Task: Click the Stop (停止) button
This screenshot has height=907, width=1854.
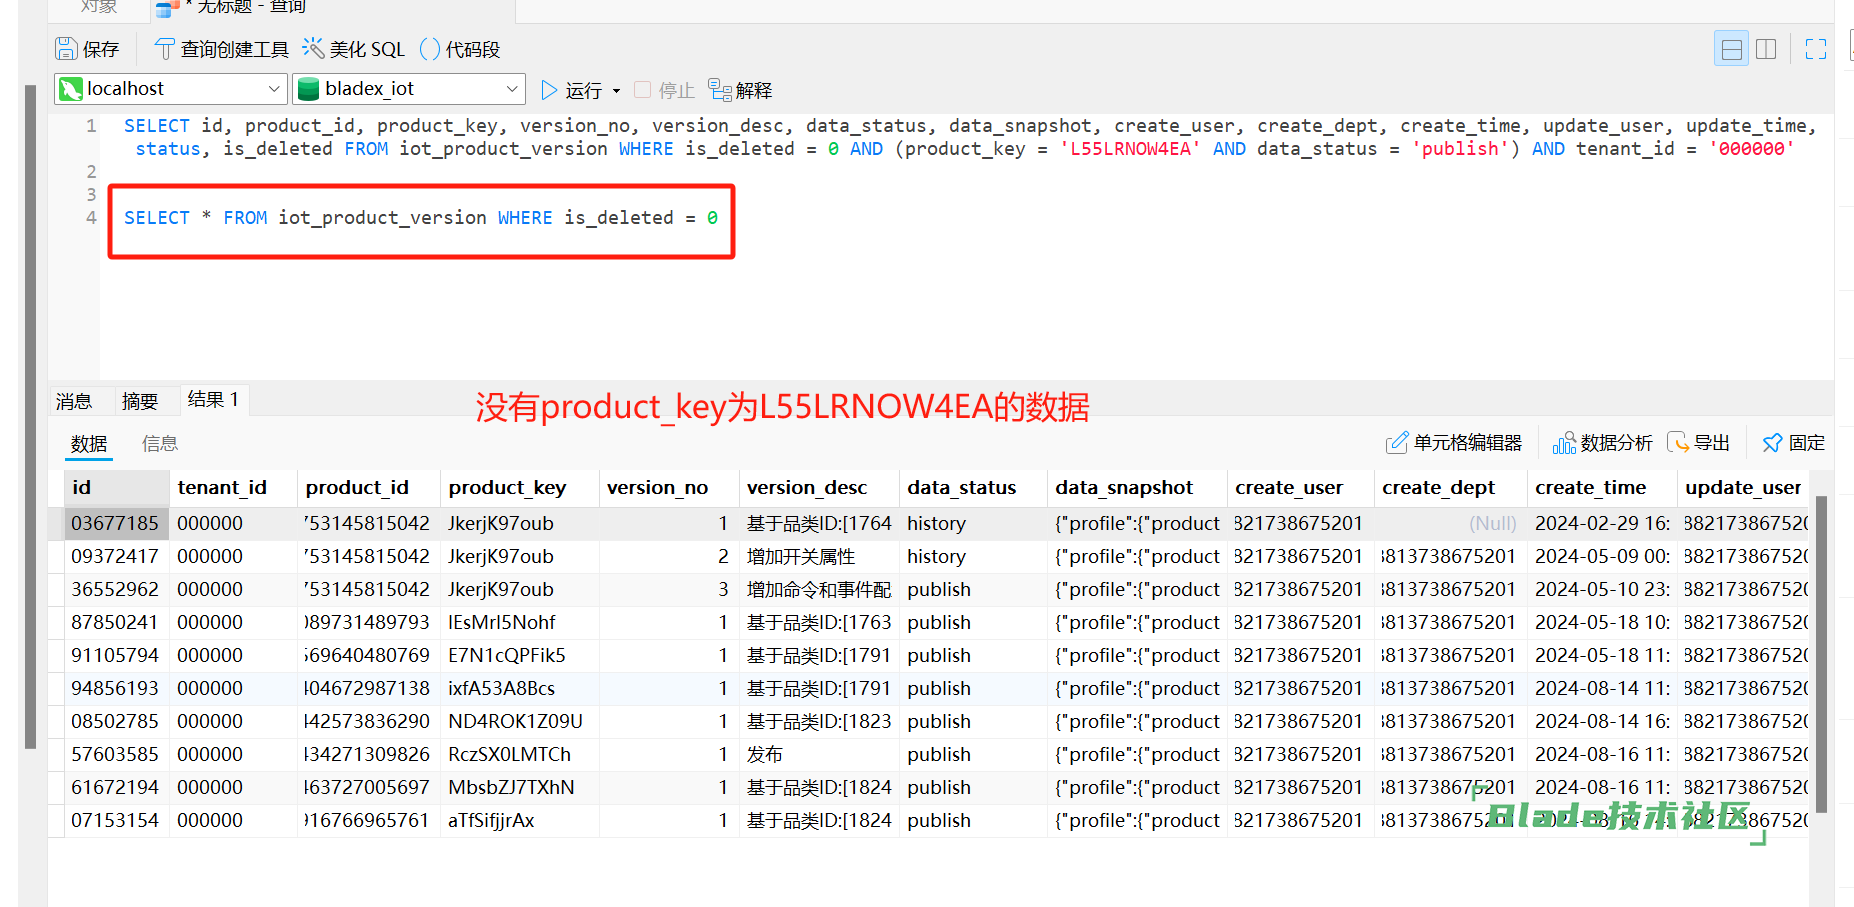Action: click(x=664, y=90)
